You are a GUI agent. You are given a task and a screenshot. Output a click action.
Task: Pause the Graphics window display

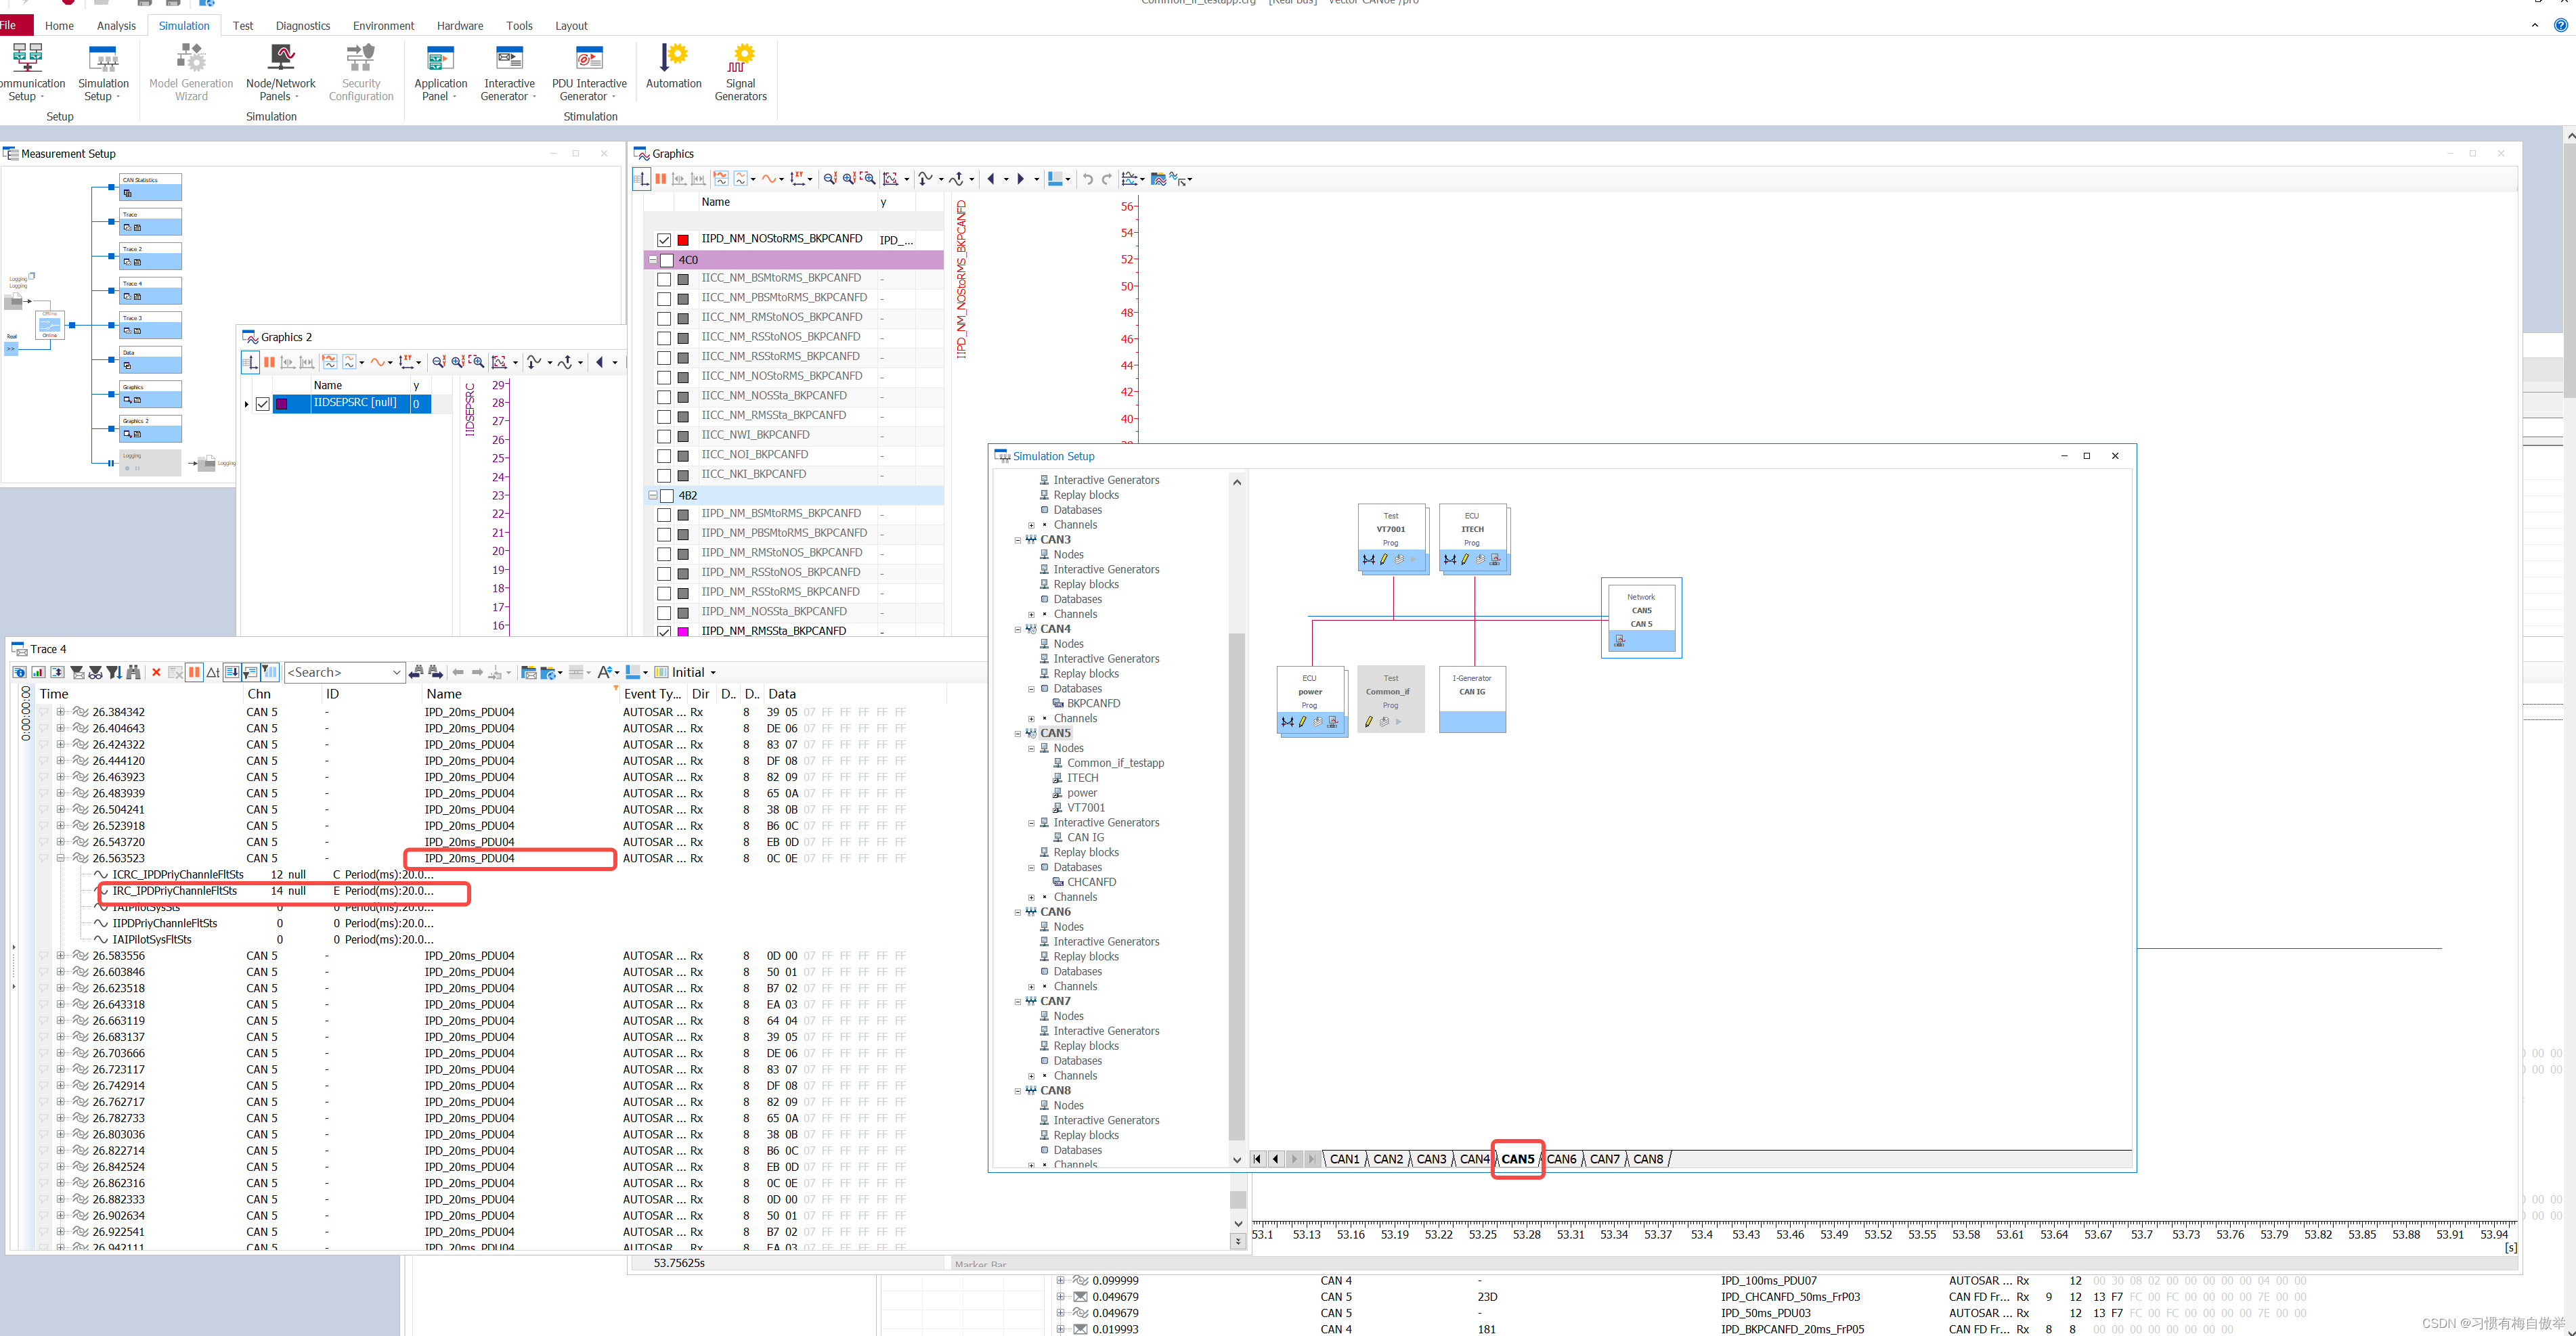point(660,179)
